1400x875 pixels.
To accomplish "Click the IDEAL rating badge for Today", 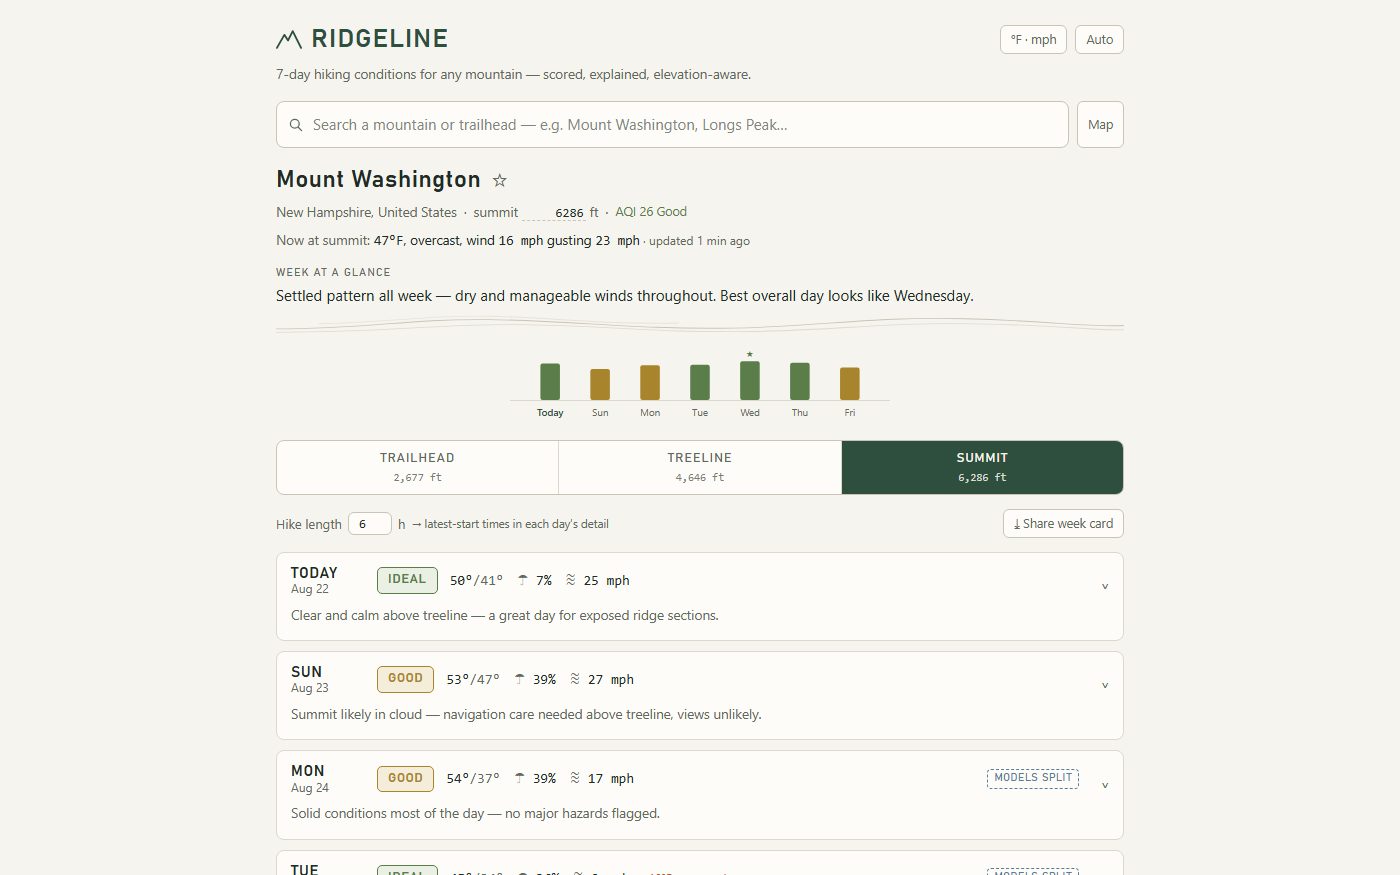I will pos(407,580).
